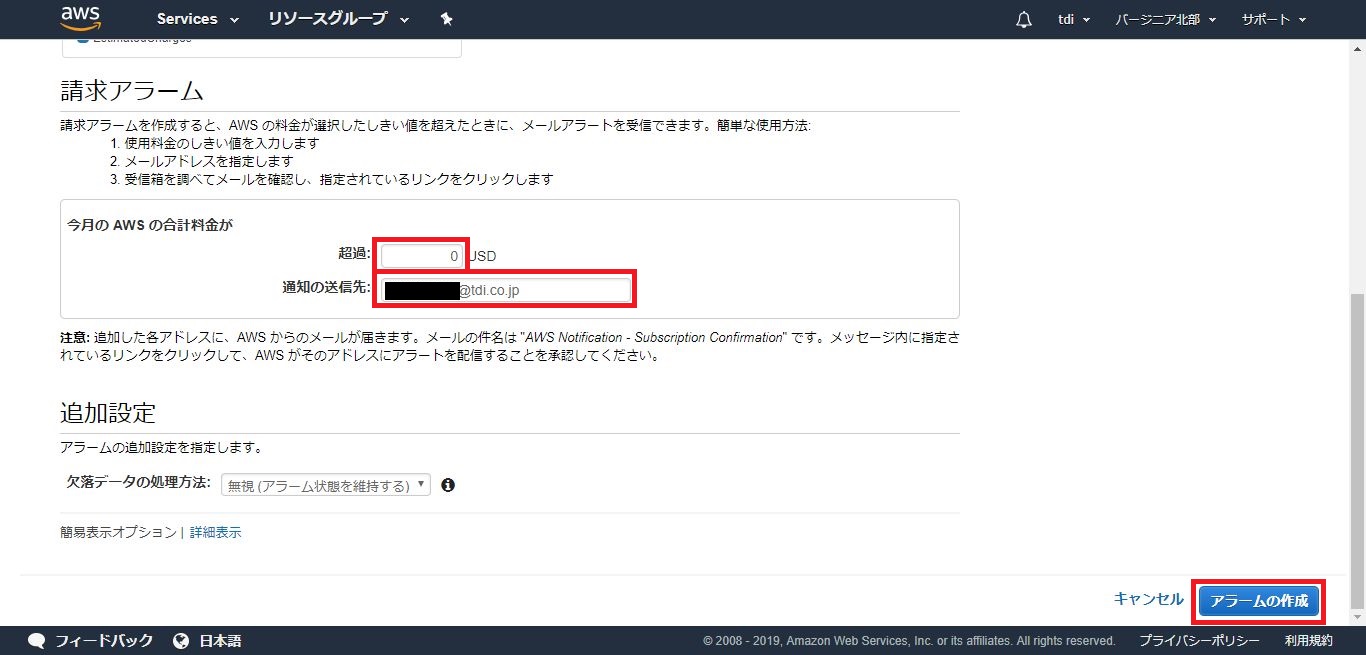
Task: Open the tdi account dropdown
Action: [1073, 20]
